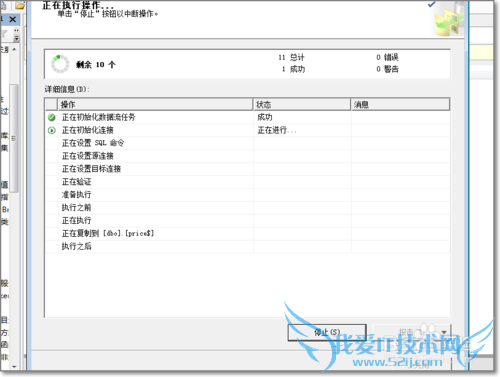Click in-progress icon beside 正在初始化连接
Screen dimensions: 500x377
[52, 130]
